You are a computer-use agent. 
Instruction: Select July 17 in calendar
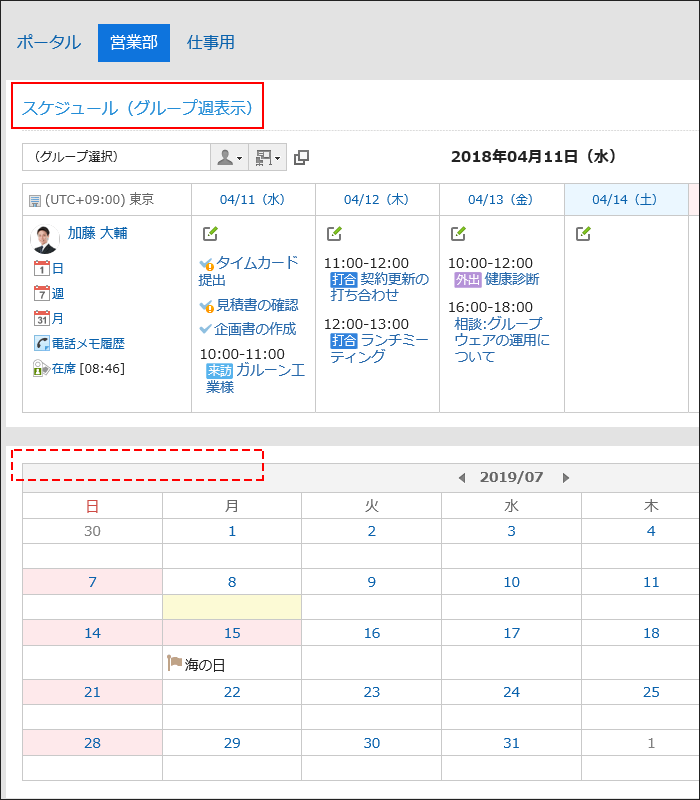tap(511, 633)
